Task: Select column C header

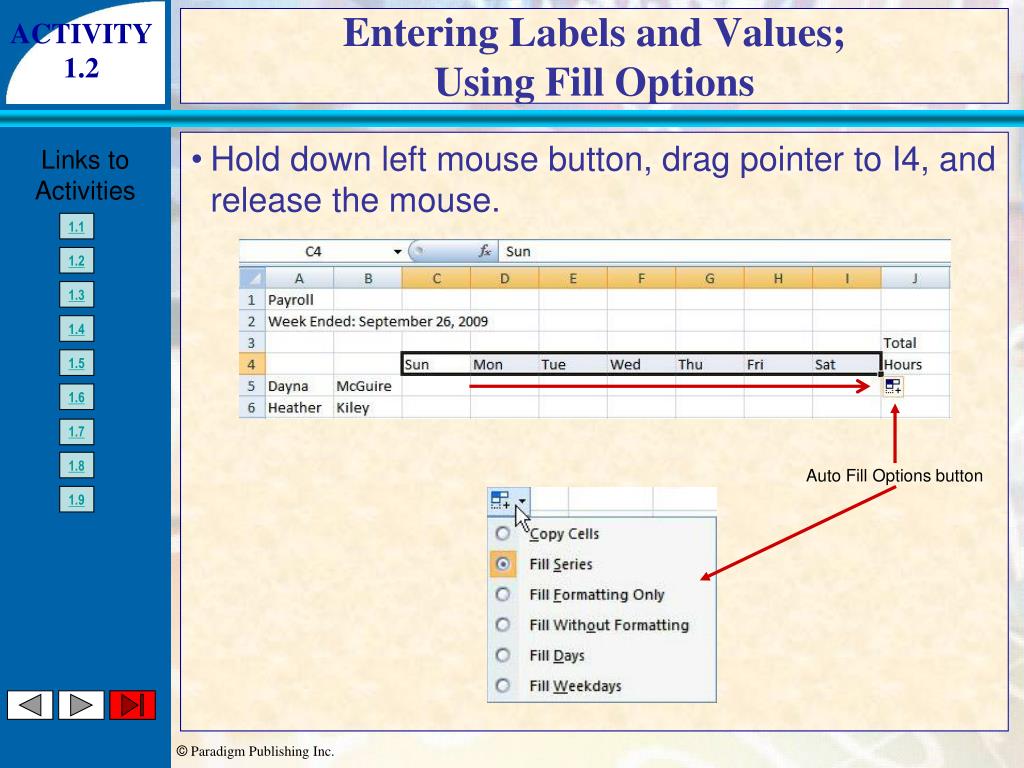Action: 436,278
